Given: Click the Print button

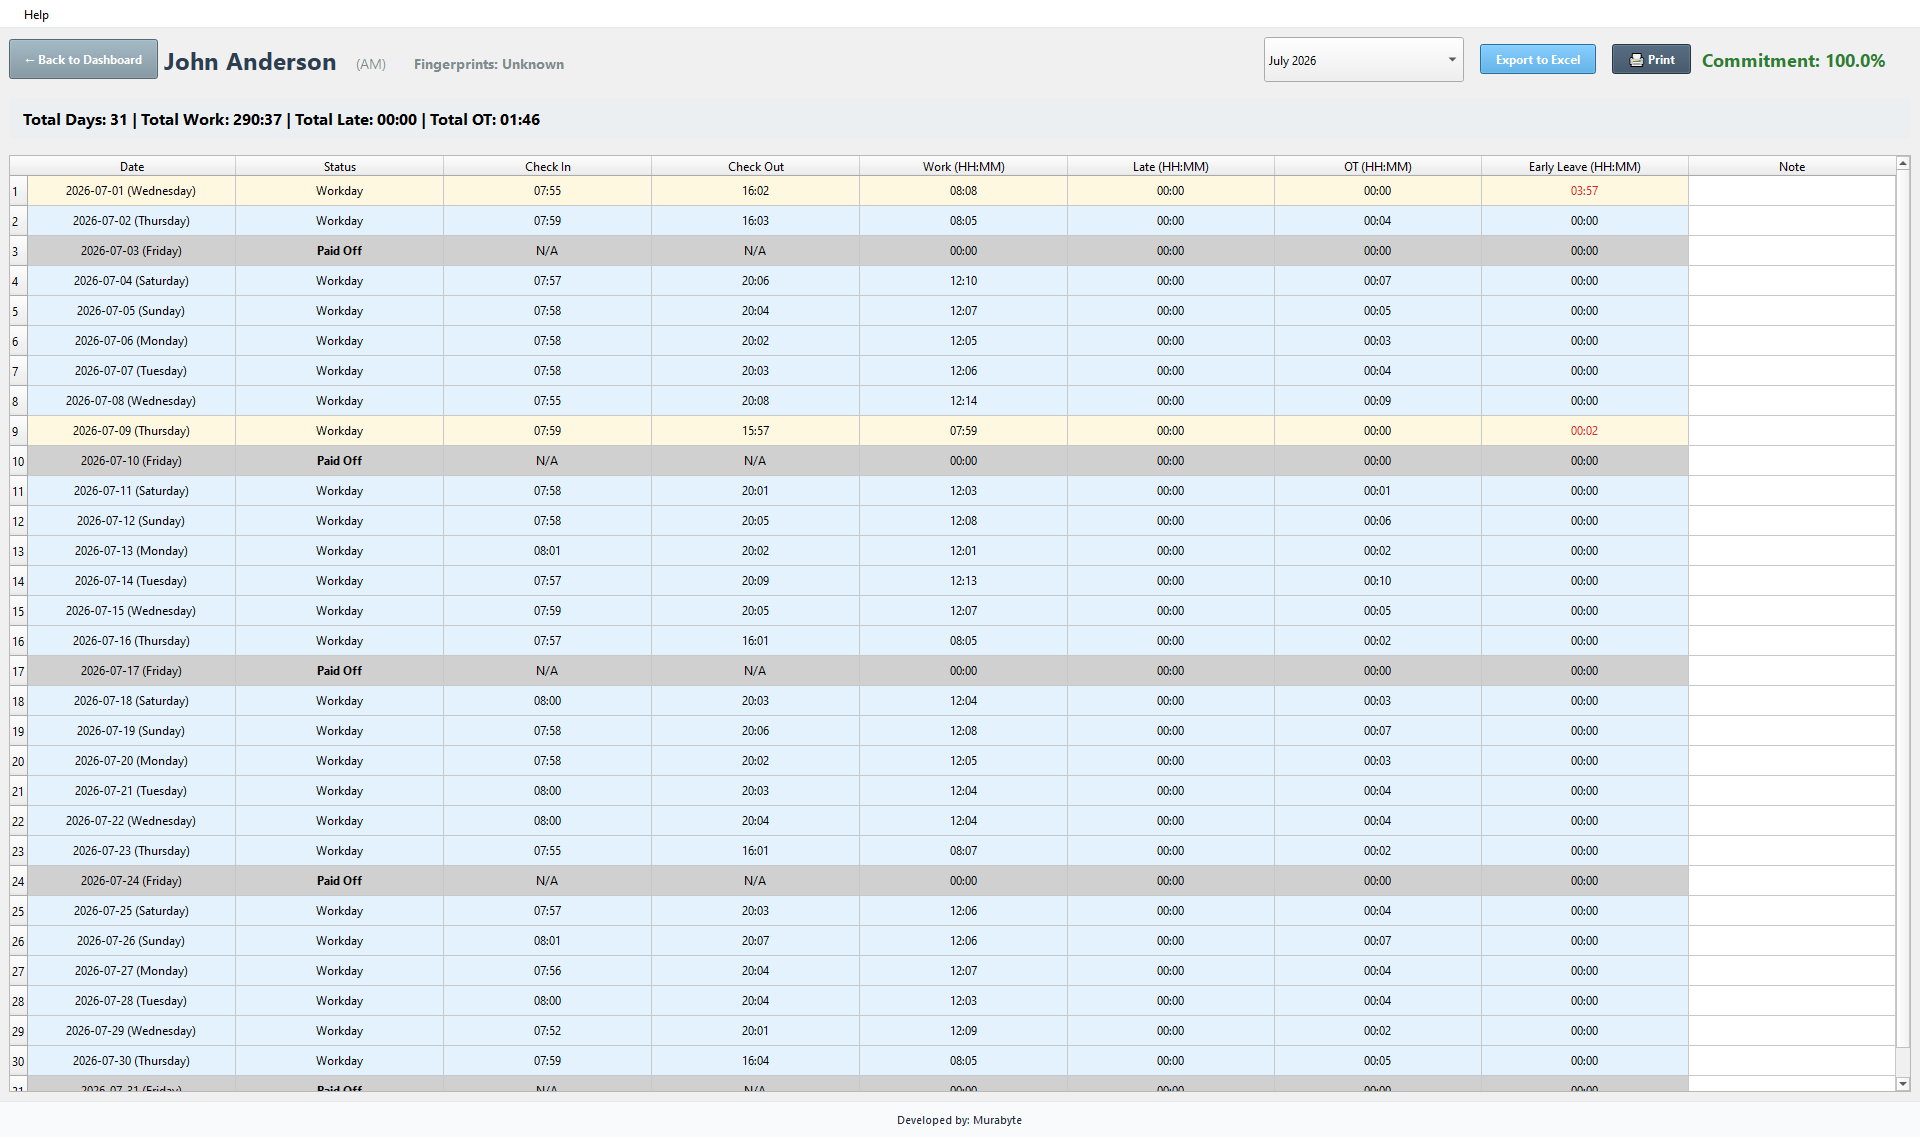Looking at the screenshot, I should (x=1651, y=59).
